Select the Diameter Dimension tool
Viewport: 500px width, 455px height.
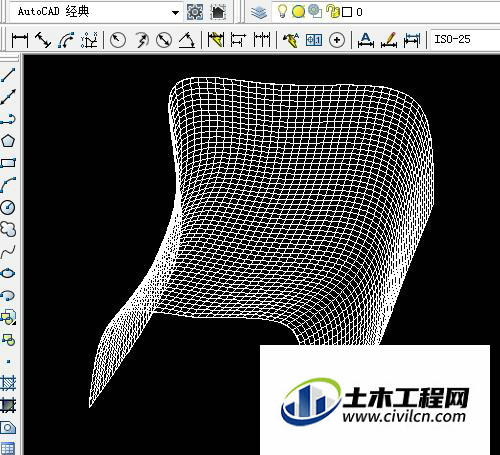[x=164, y=40]
